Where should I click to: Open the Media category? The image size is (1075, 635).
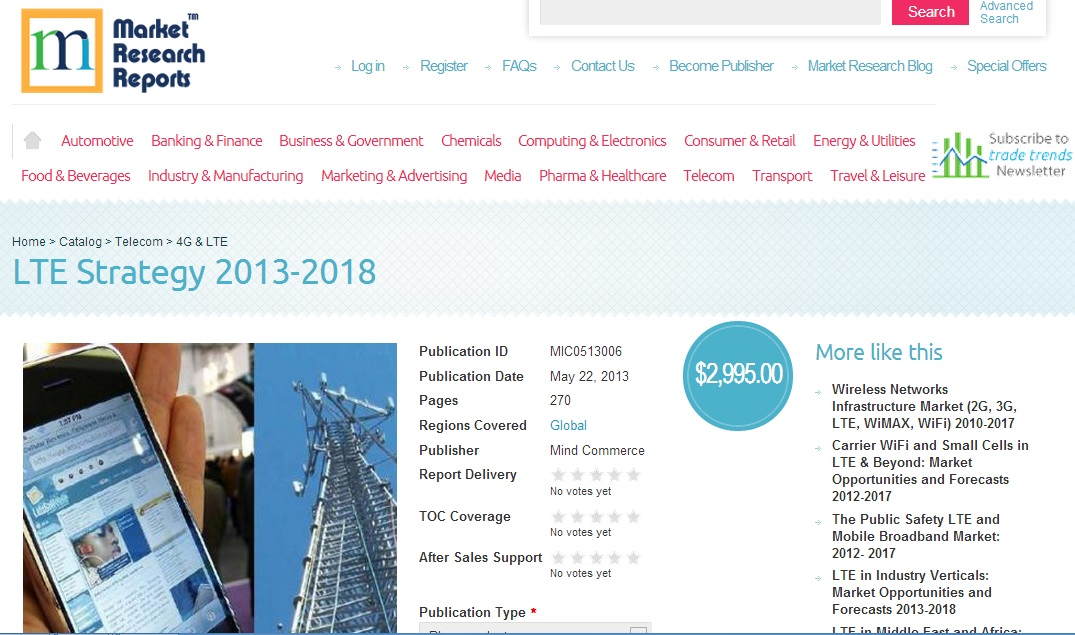502,176
